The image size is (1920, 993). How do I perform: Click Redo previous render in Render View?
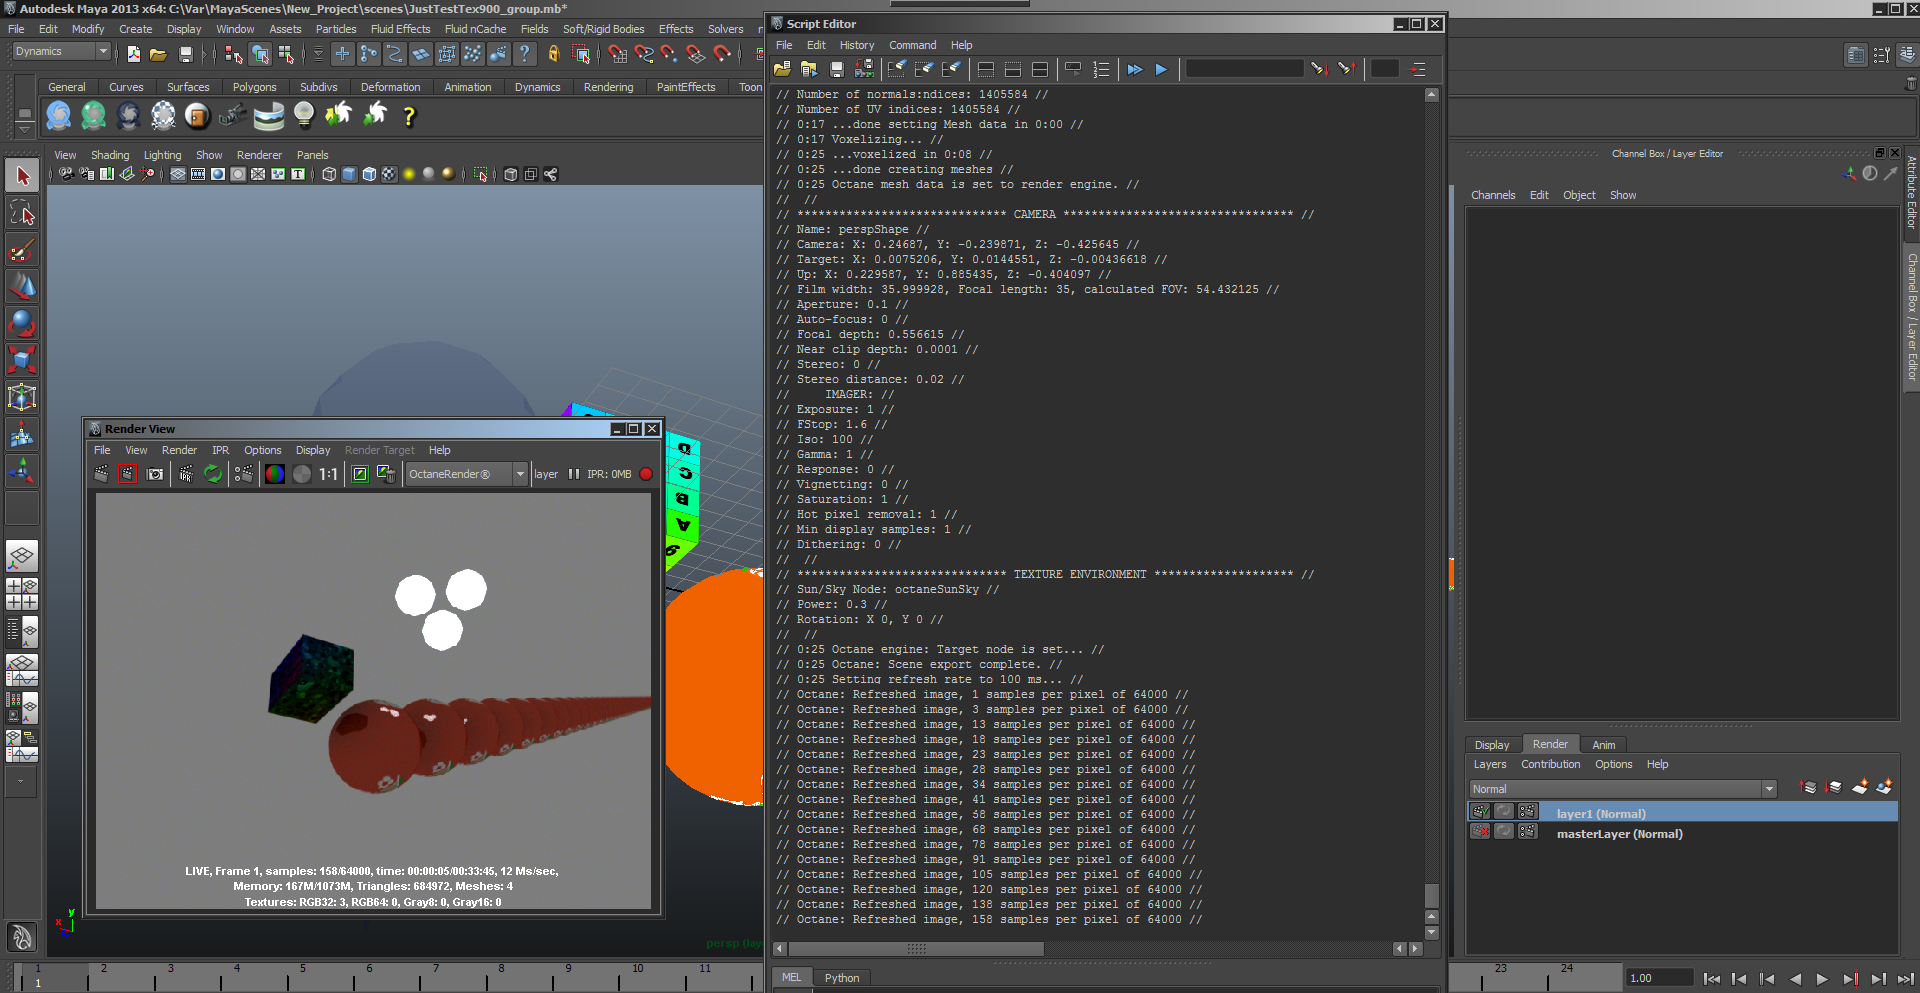pyautogui.click(x=101, y=474)
